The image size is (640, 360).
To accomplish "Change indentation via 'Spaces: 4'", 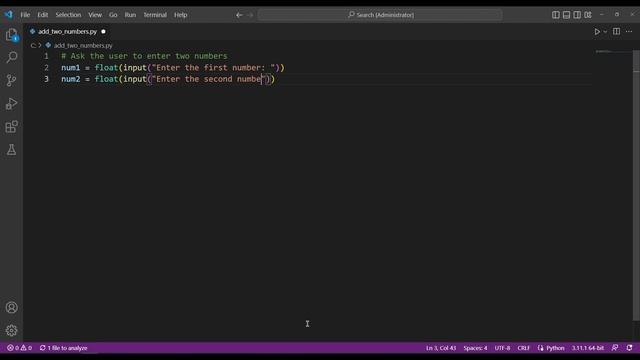I will pyautogui.click(x=475, y=348).
